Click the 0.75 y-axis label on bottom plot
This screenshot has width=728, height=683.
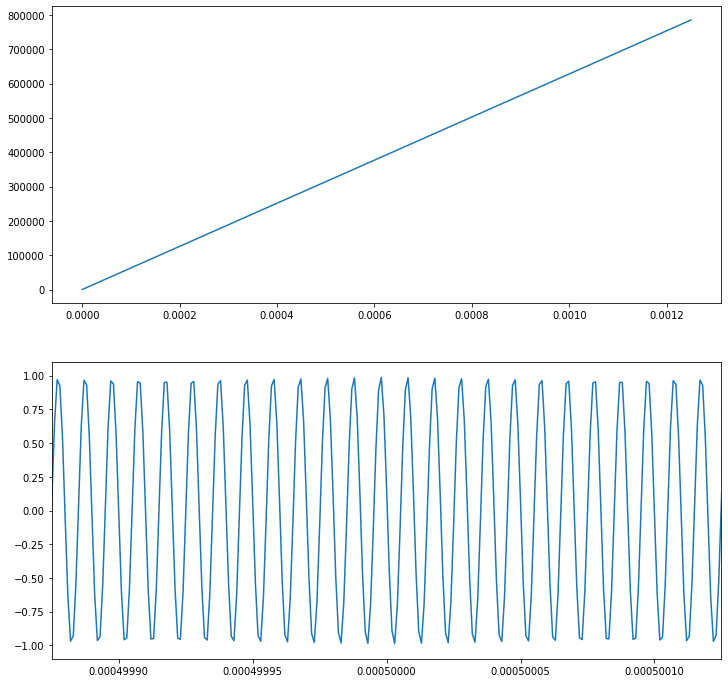pos(34,410)
